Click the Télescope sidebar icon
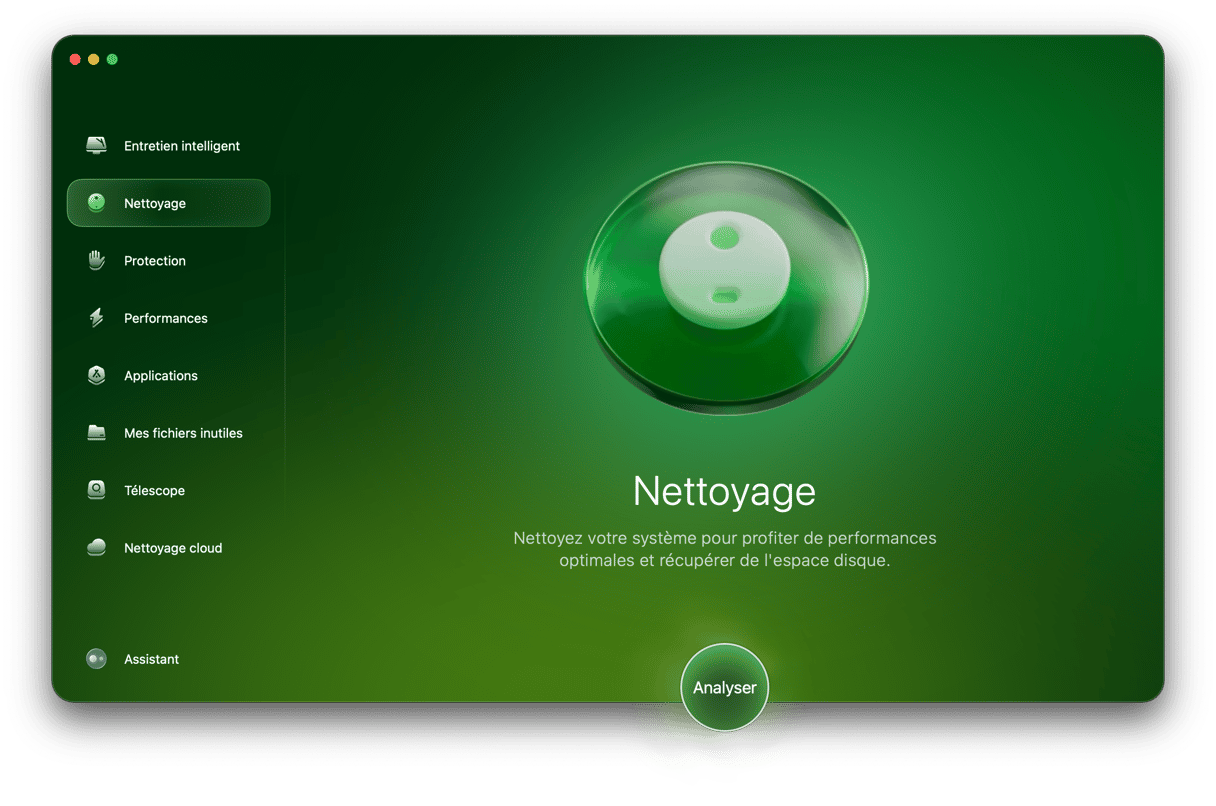The width and height of the screenshot is (1216, 806). (96, 491)
